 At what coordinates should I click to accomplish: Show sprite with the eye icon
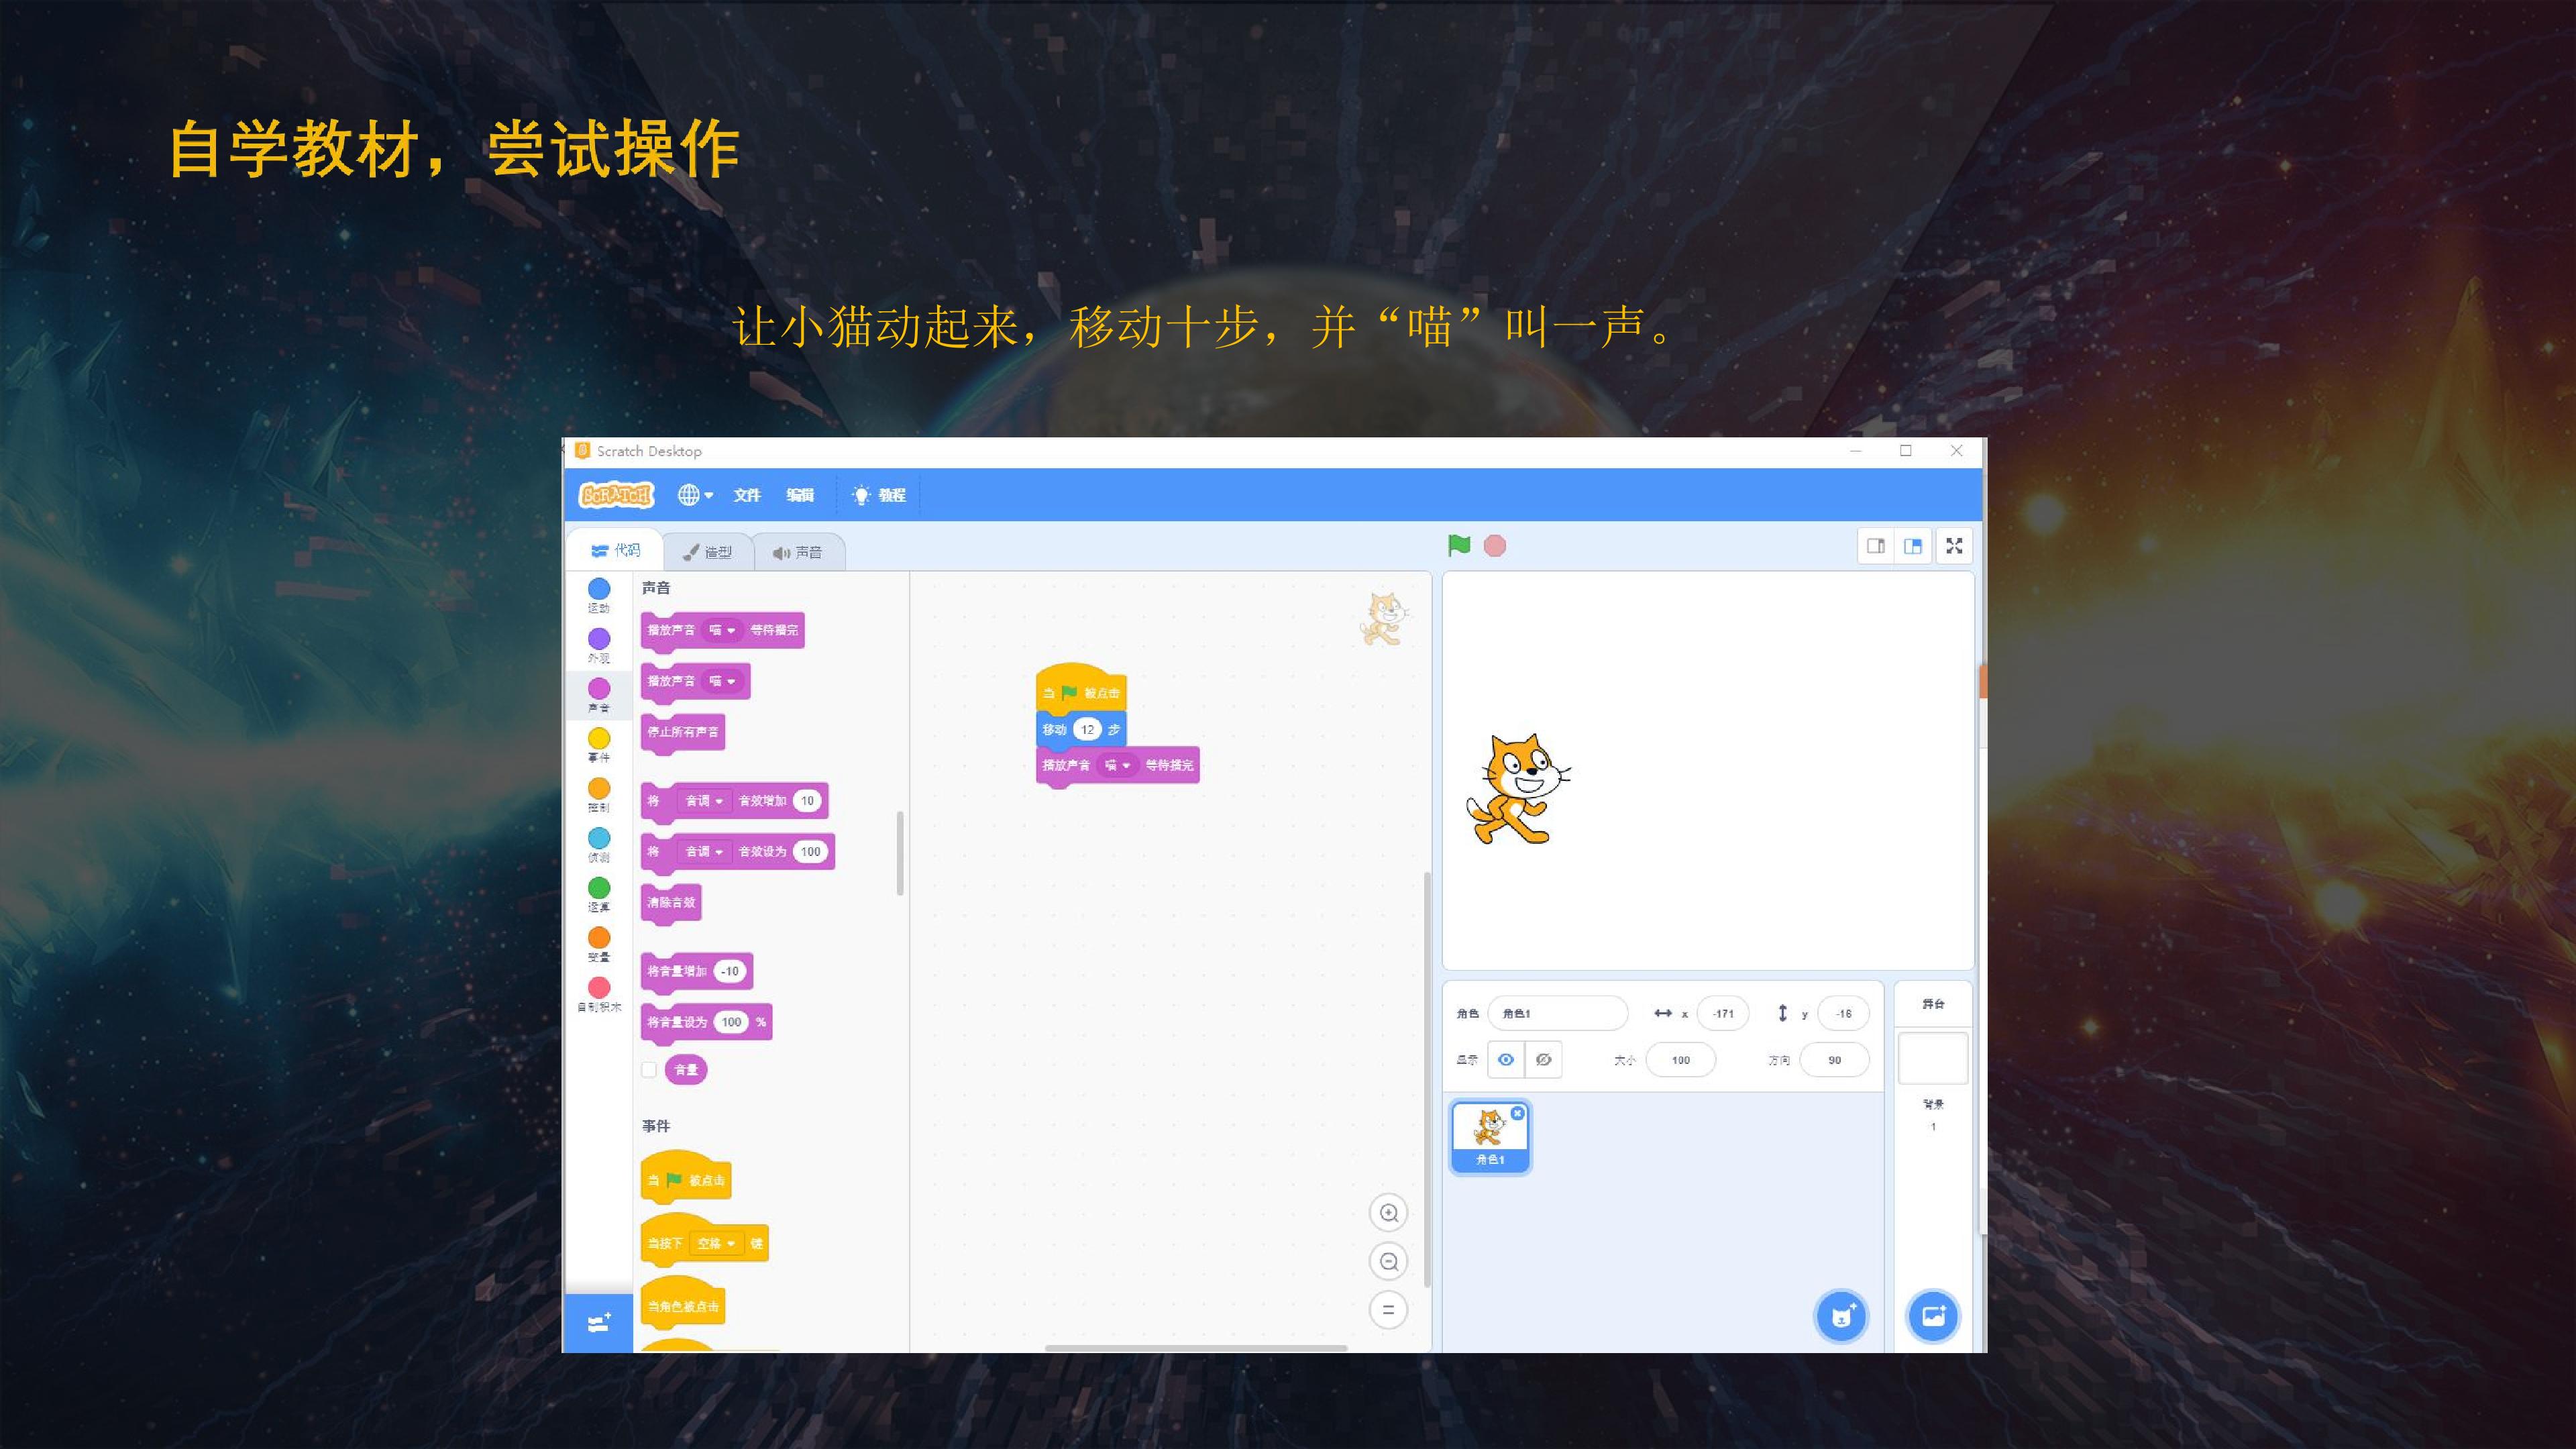point(1506,1059)
